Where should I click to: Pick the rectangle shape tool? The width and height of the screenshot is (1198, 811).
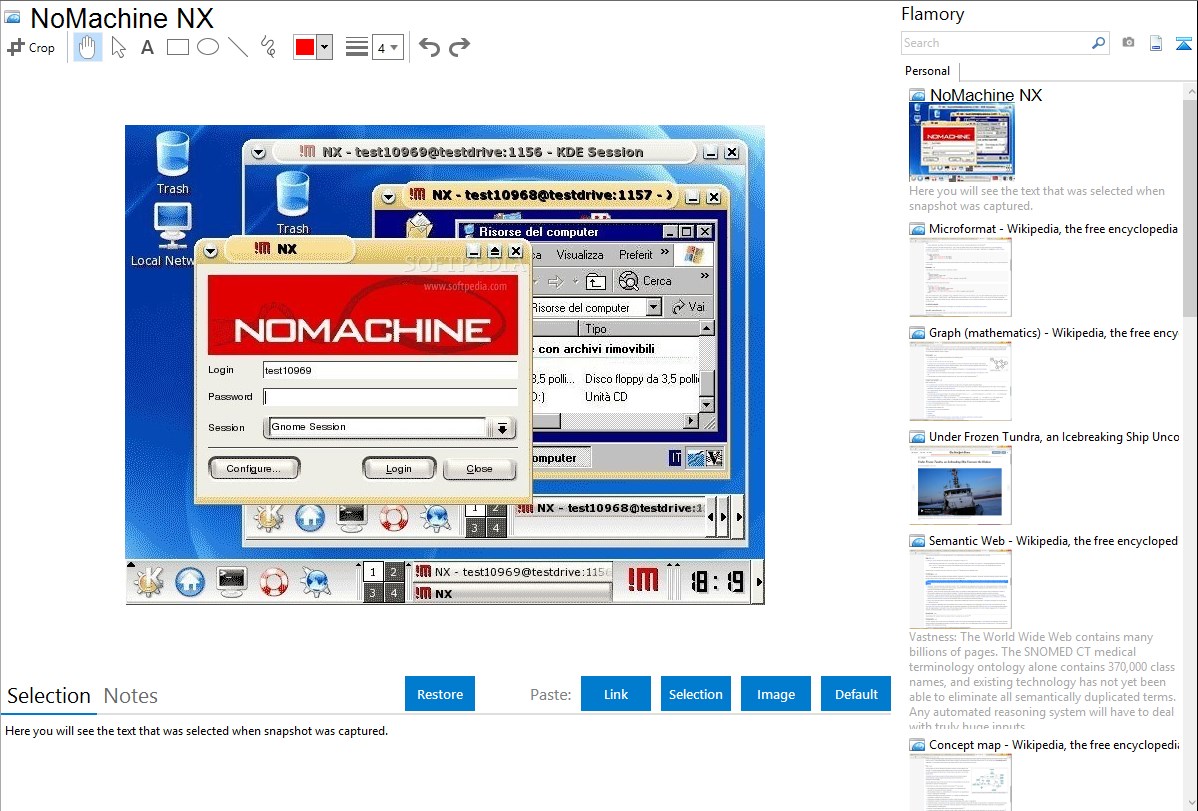(x=177, y=47)
